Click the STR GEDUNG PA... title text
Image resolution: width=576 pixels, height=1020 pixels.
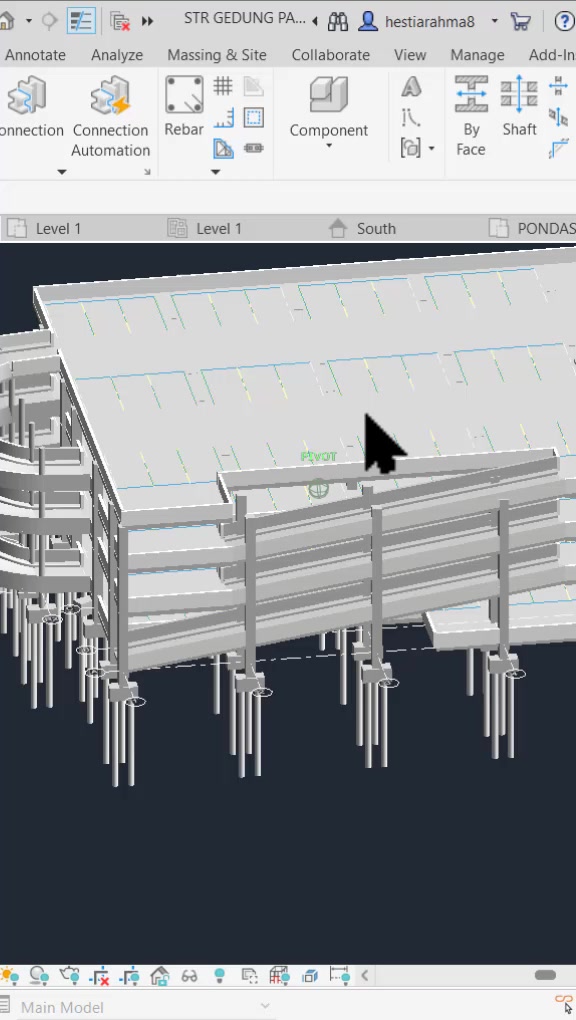coord(245,18)
